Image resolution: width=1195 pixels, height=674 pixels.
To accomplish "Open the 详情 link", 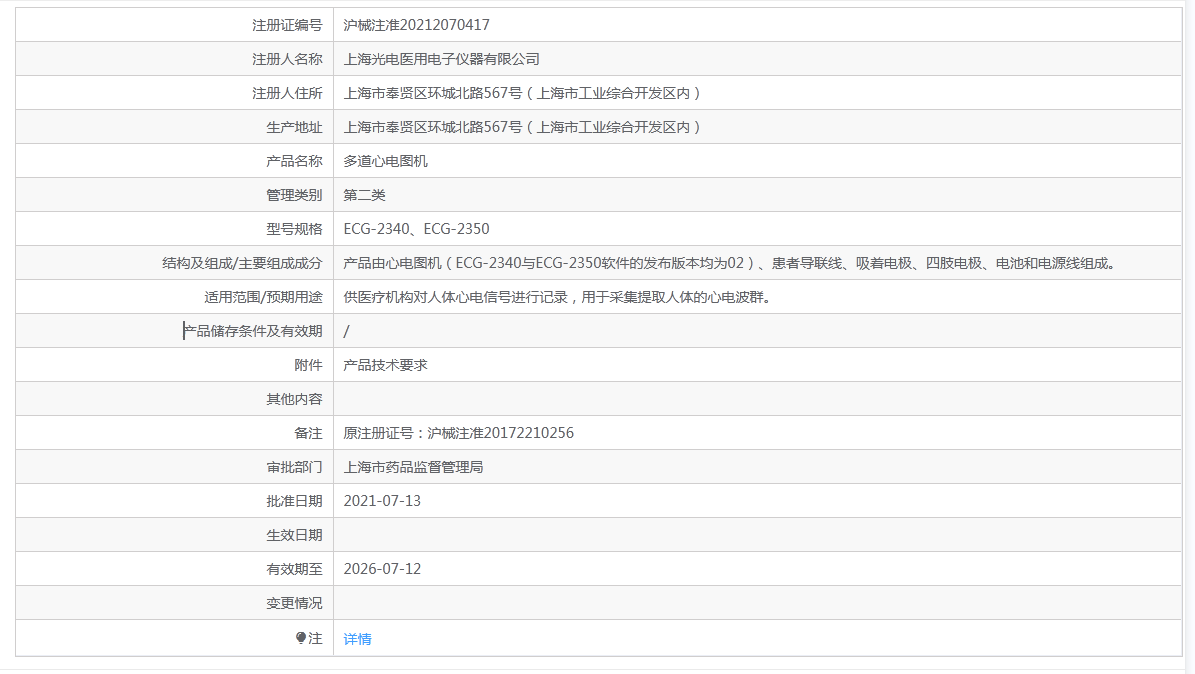I will (x=357, y=639).
